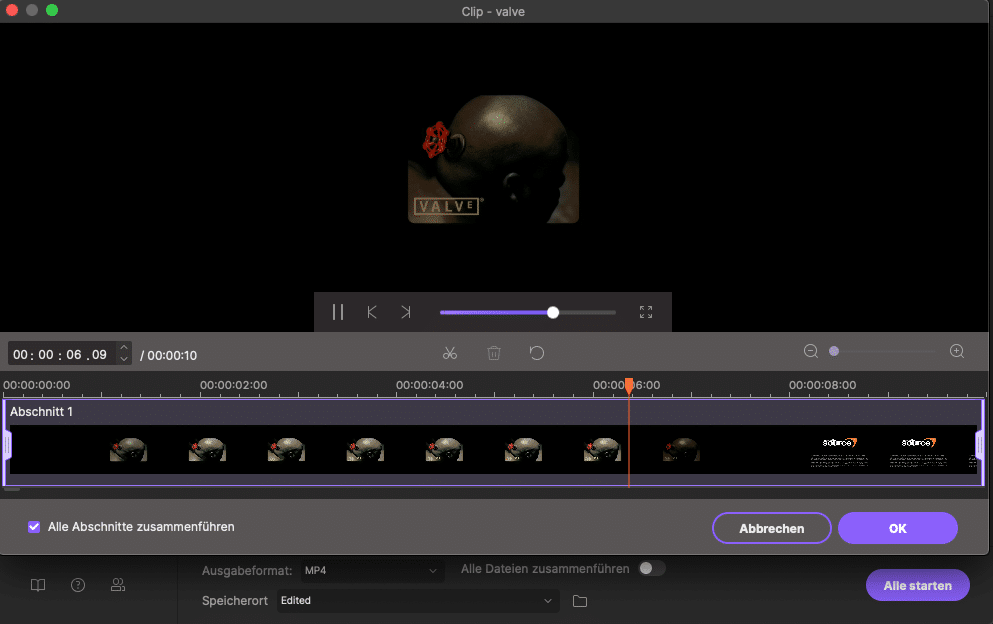The height and width of the screenshot is (624, 993).
Task: Cut clip with scissors tool
Action: pyautogui.click(x=450, y=353)
